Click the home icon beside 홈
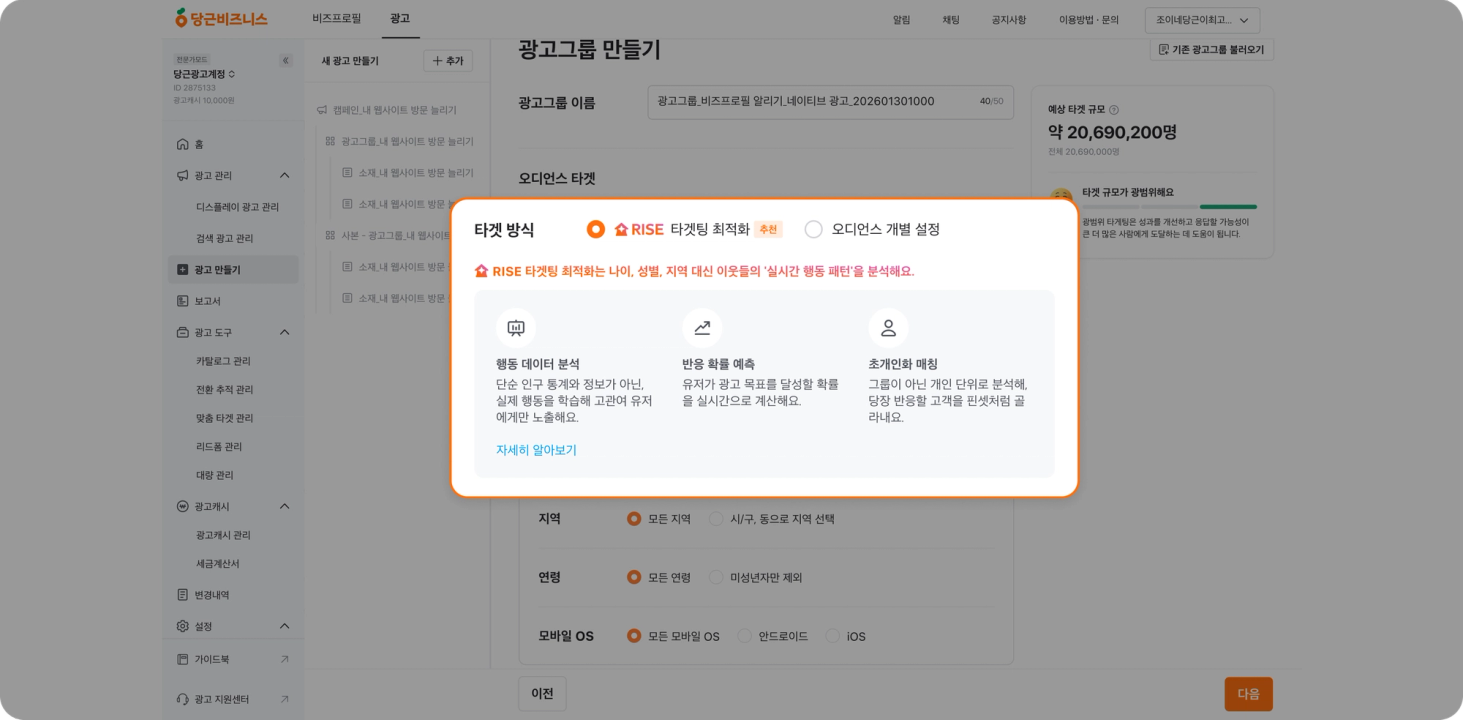Screen dimensions: 1463x720 [x=182, y=144]
